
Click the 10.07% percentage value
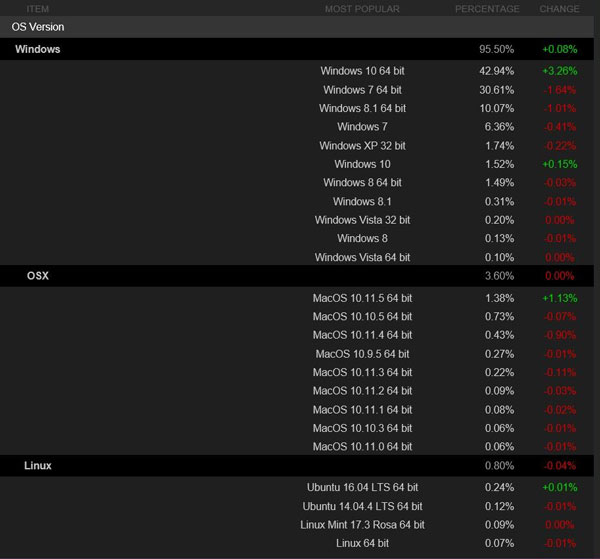pos(496,108)
